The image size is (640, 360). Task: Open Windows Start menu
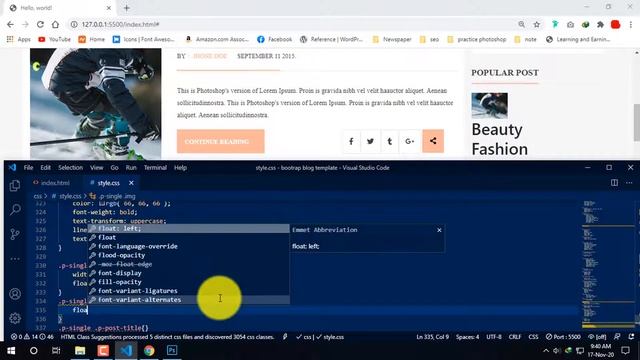tap(11, 351)
